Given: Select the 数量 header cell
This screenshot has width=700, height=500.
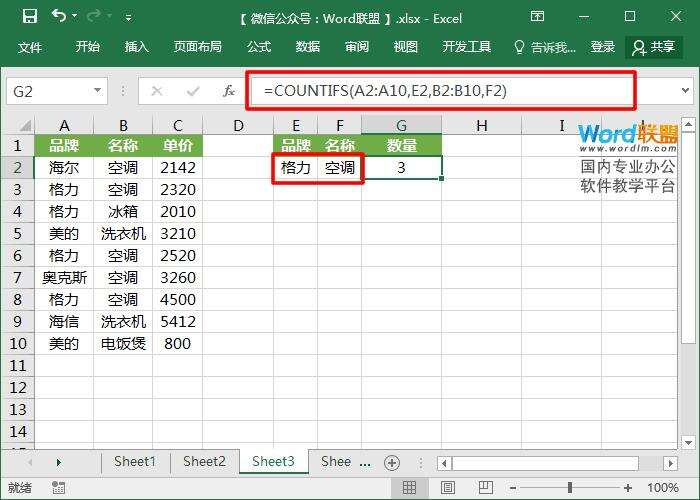Looking at the screenshot, I should 401,146.
